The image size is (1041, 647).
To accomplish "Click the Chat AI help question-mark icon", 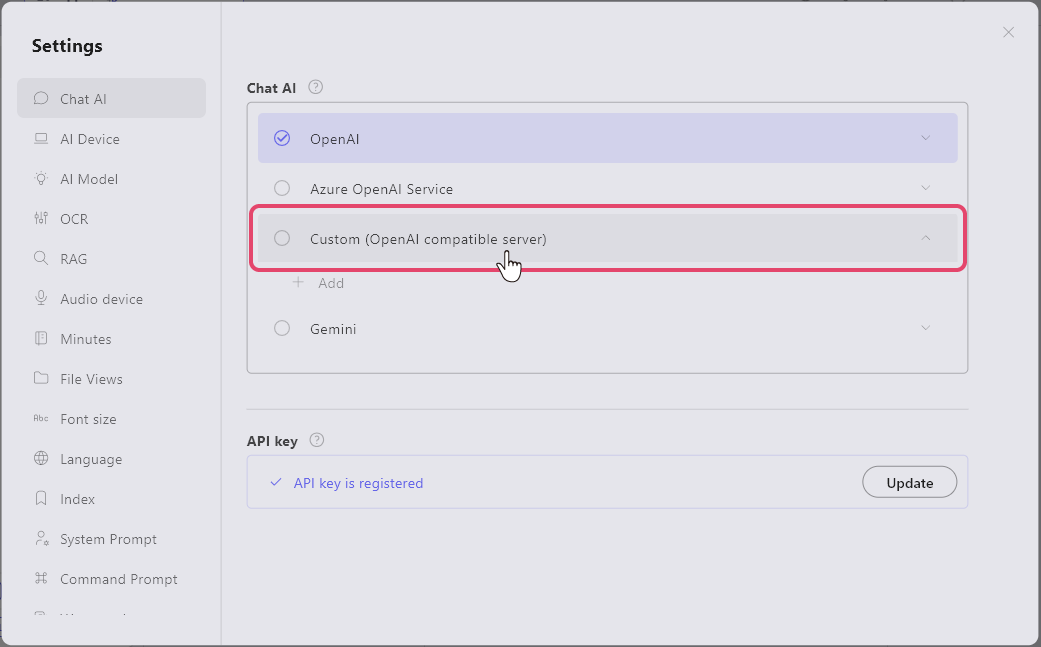I will [316, 87].
